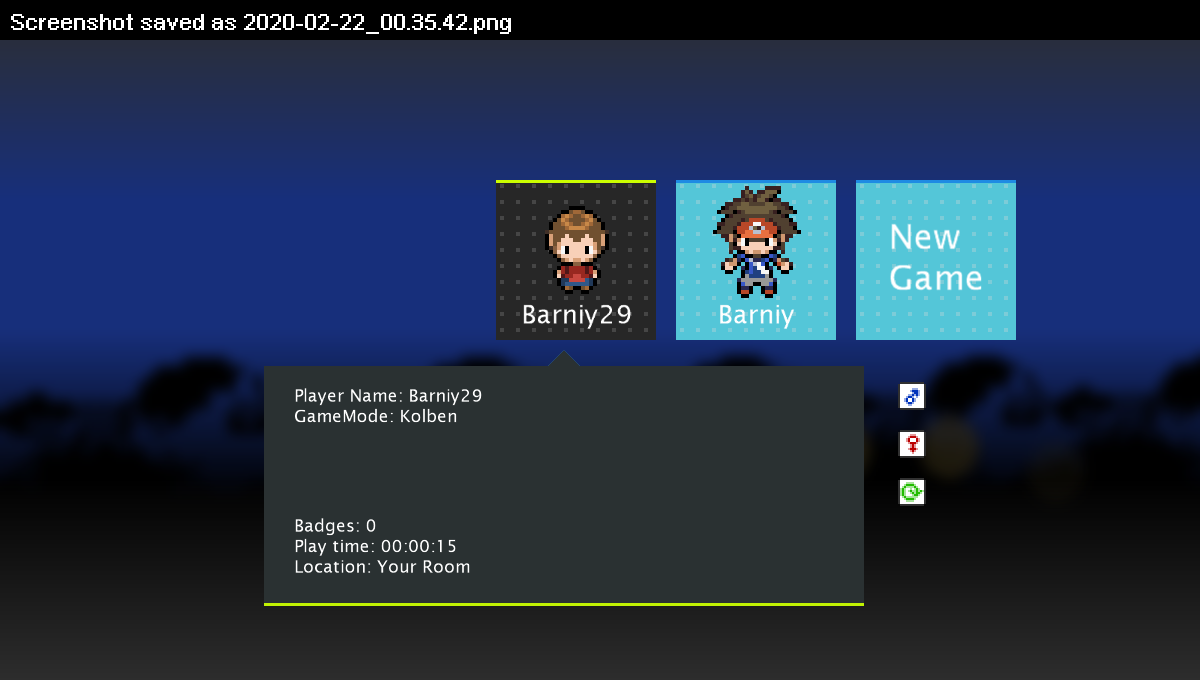Viewport: 1200px width, 680px height.
Task: Click the screenshot saved notification text
Action: 261,22
